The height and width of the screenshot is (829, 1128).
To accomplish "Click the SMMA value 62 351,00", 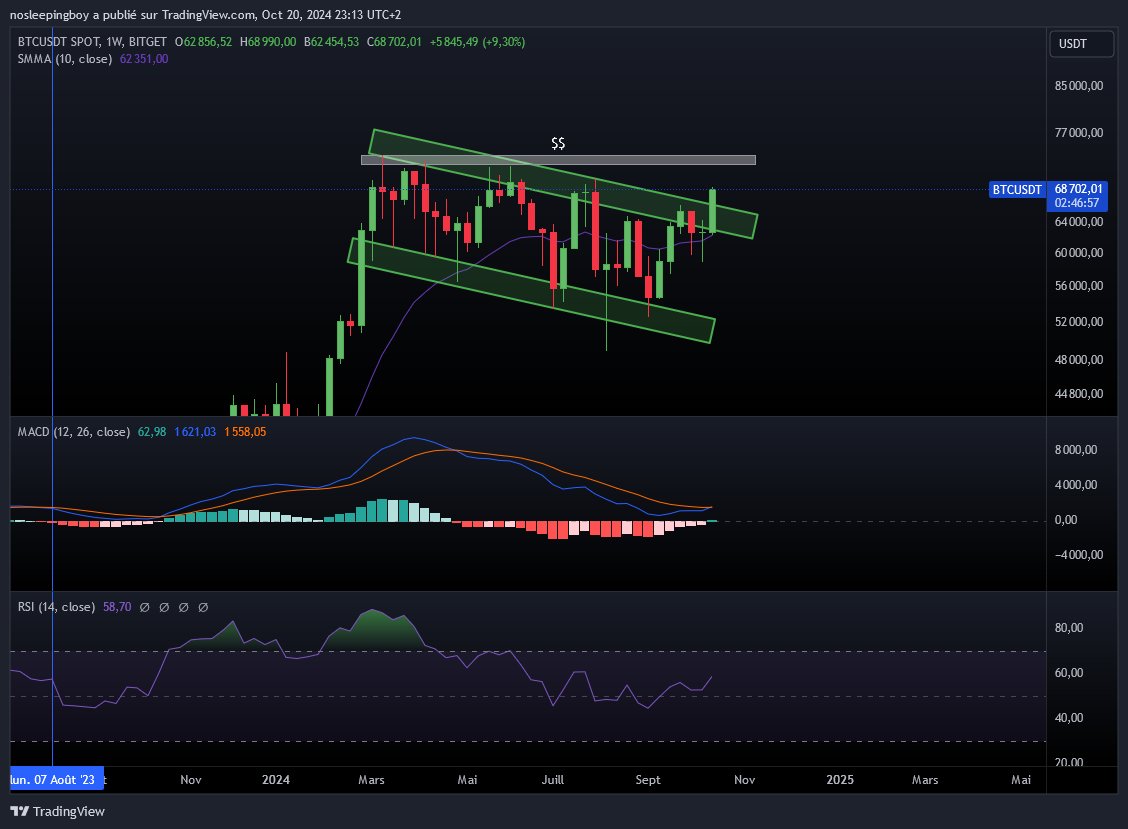I will click(x=144, y=59).
